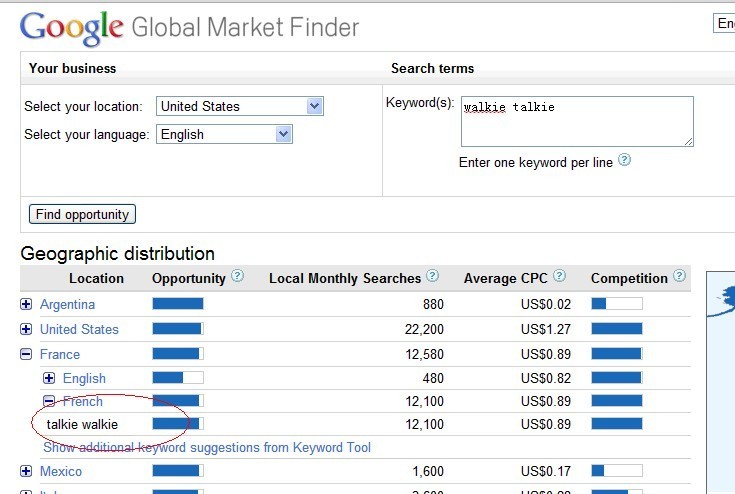
Task: Open help icon for one keyword per line
Action: pyautogui.click(x=624, y=160)
